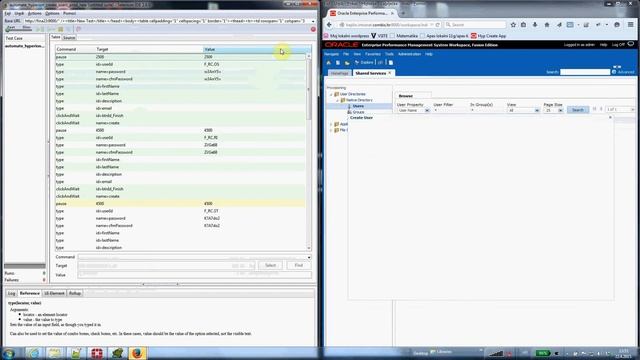Close the Oracle Enterprise Performance browser tab
Image resolution: width=640 pixels, height=360 pixels.
(x=393, y=13)
